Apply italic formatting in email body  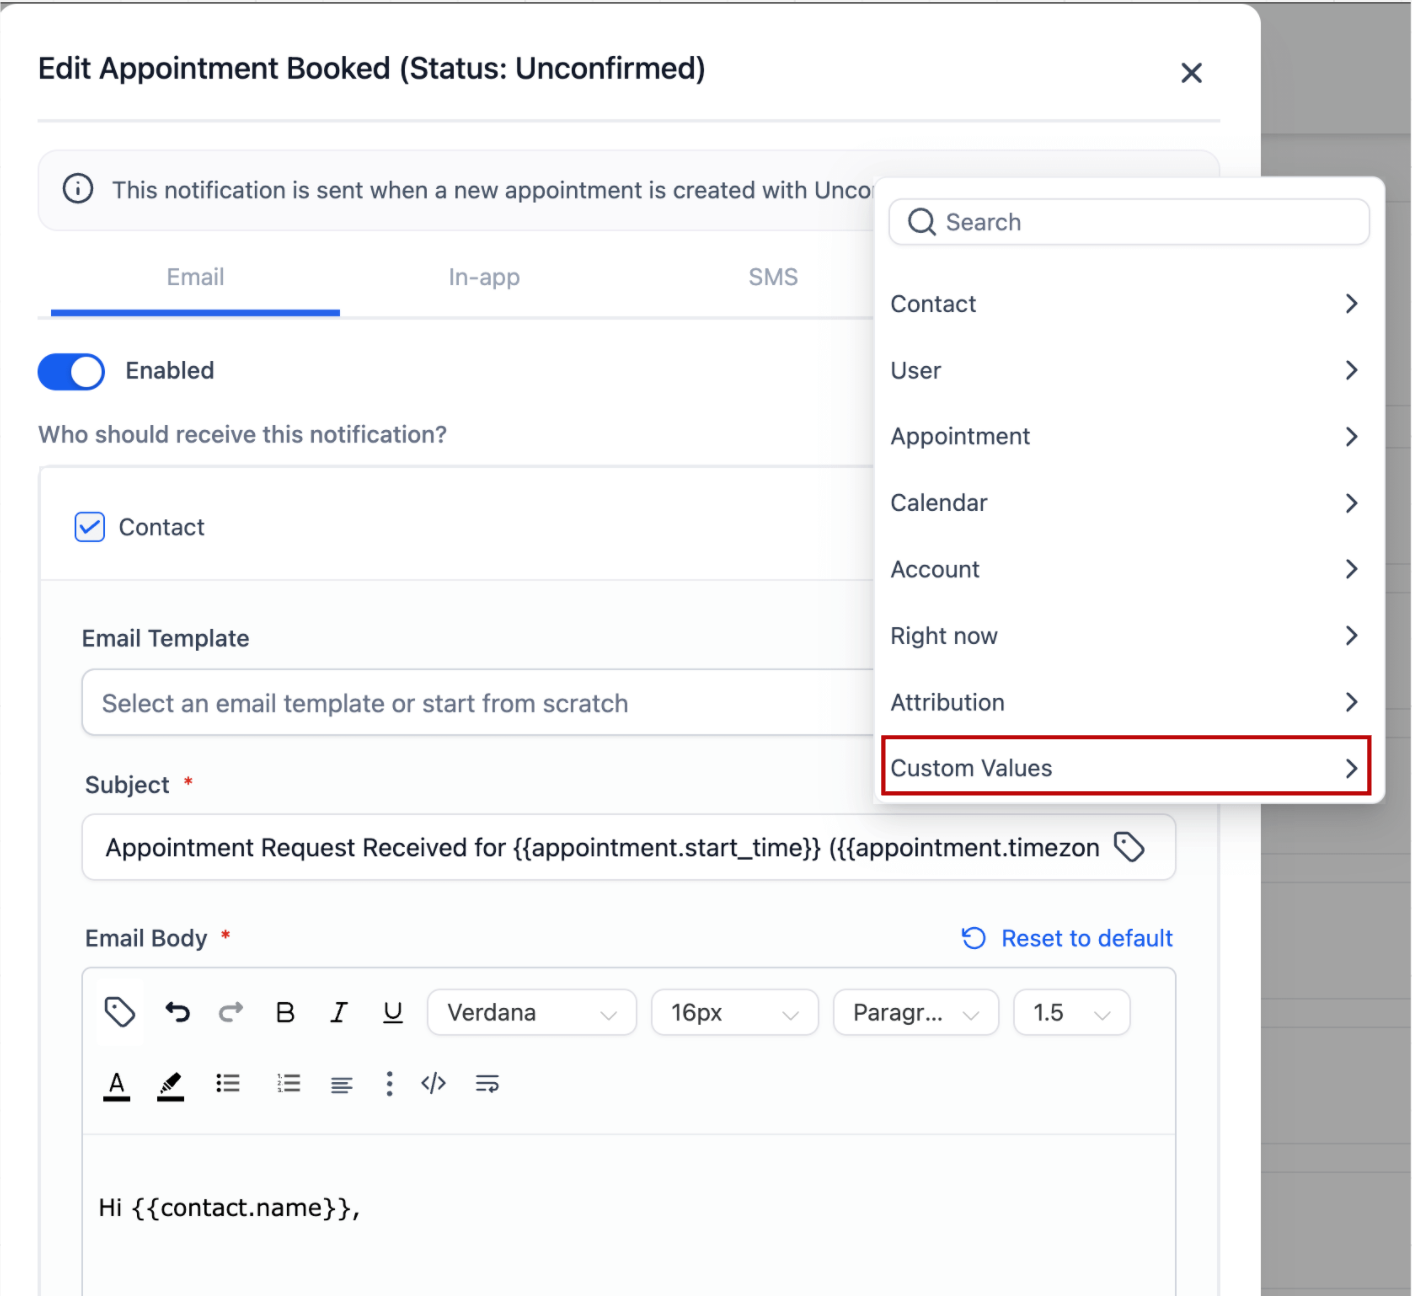pyautogui.click(x=339, y=1012)
